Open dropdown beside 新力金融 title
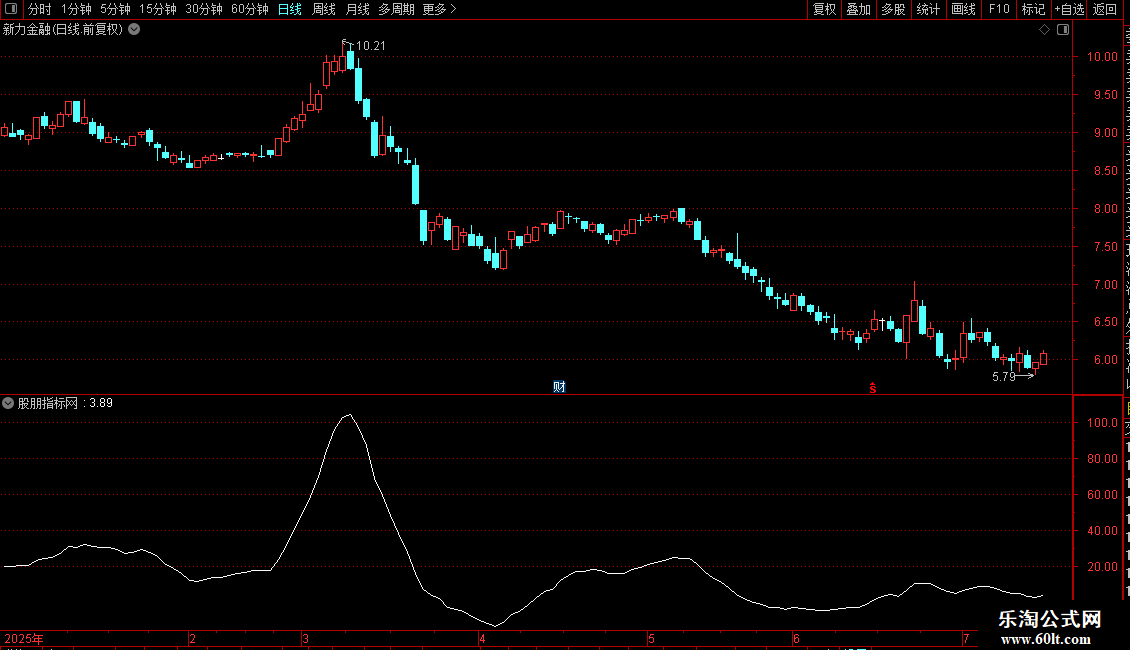 coord(134,30)
